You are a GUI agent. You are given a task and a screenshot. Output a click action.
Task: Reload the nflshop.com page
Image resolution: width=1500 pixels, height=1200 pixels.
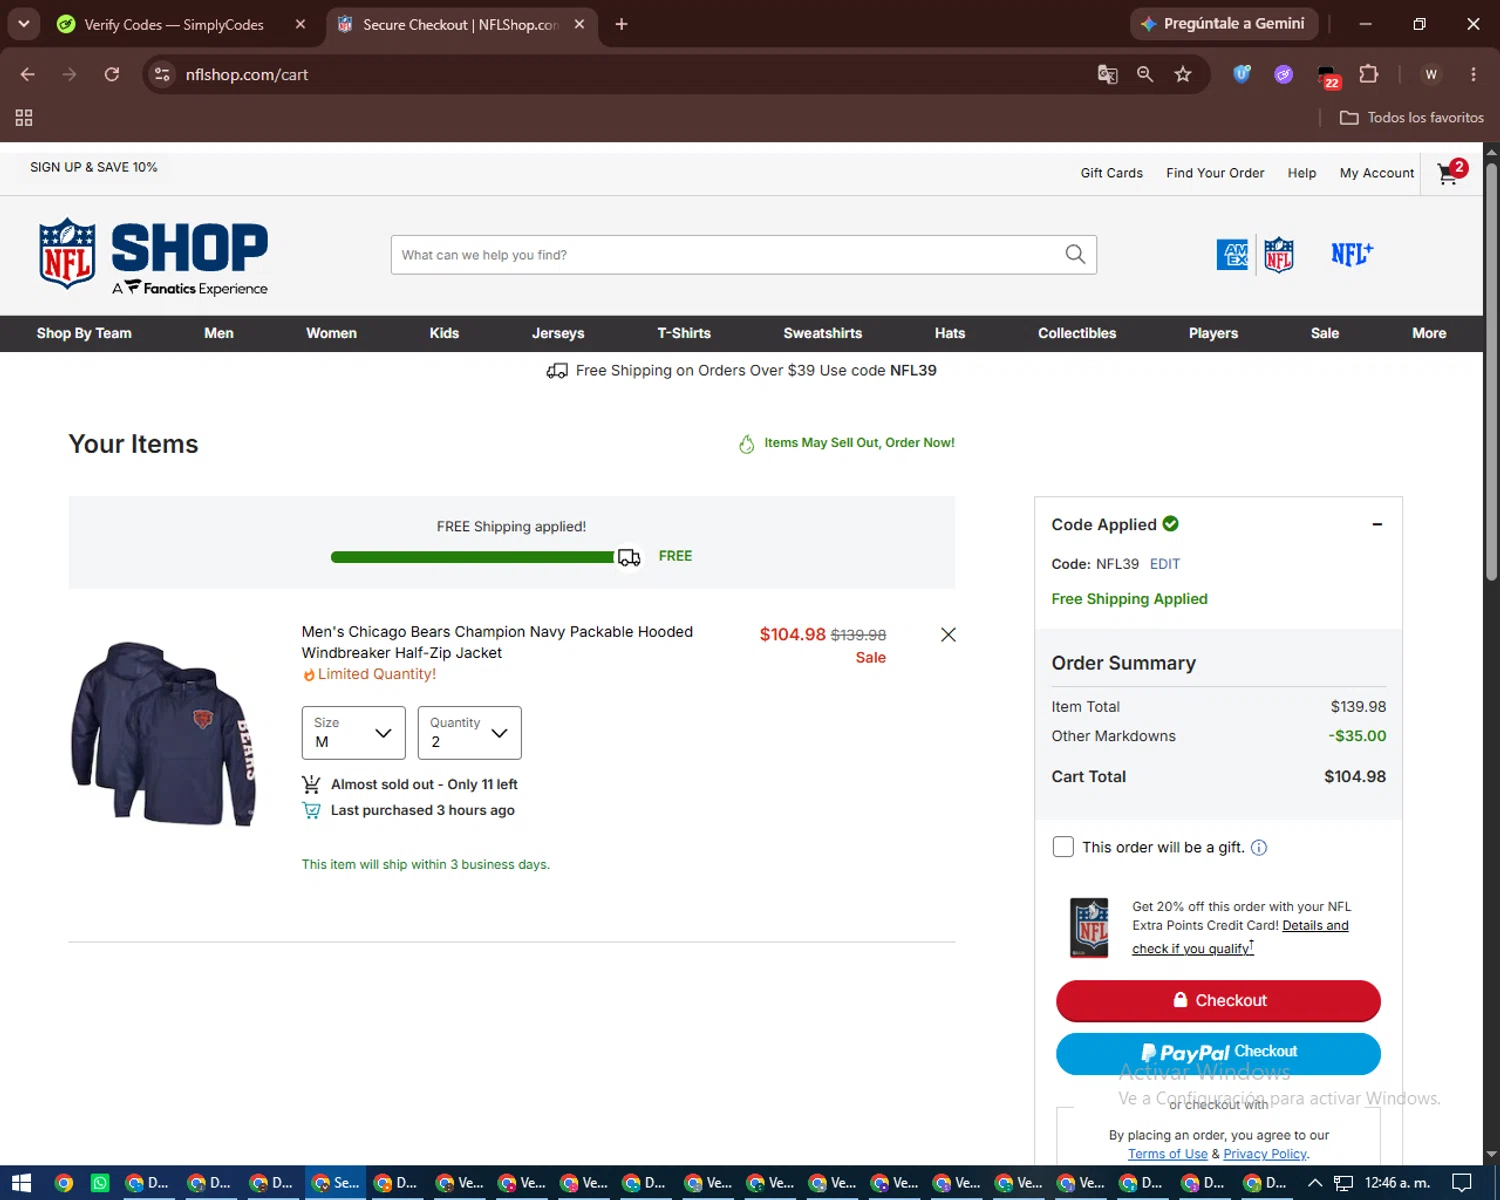point(112,74)
